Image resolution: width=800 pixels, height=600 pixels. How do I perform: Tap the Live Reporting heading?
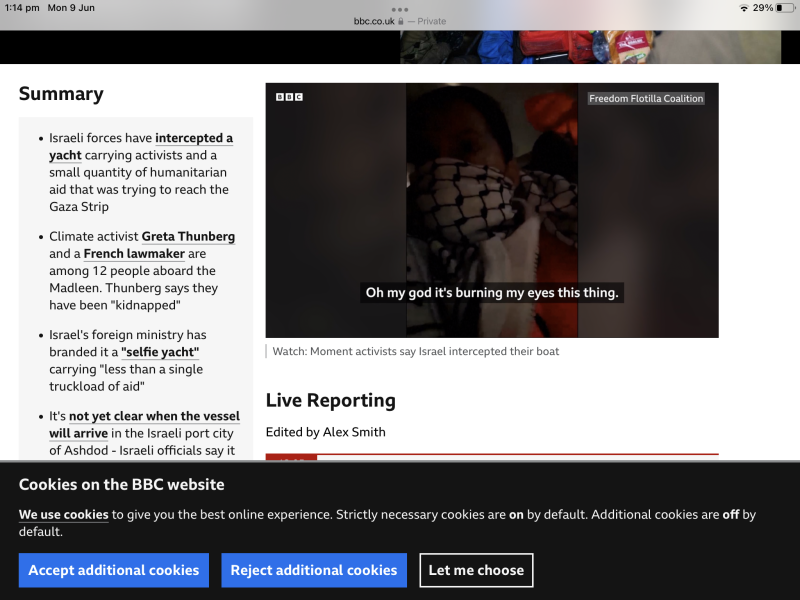coord(331,401)
